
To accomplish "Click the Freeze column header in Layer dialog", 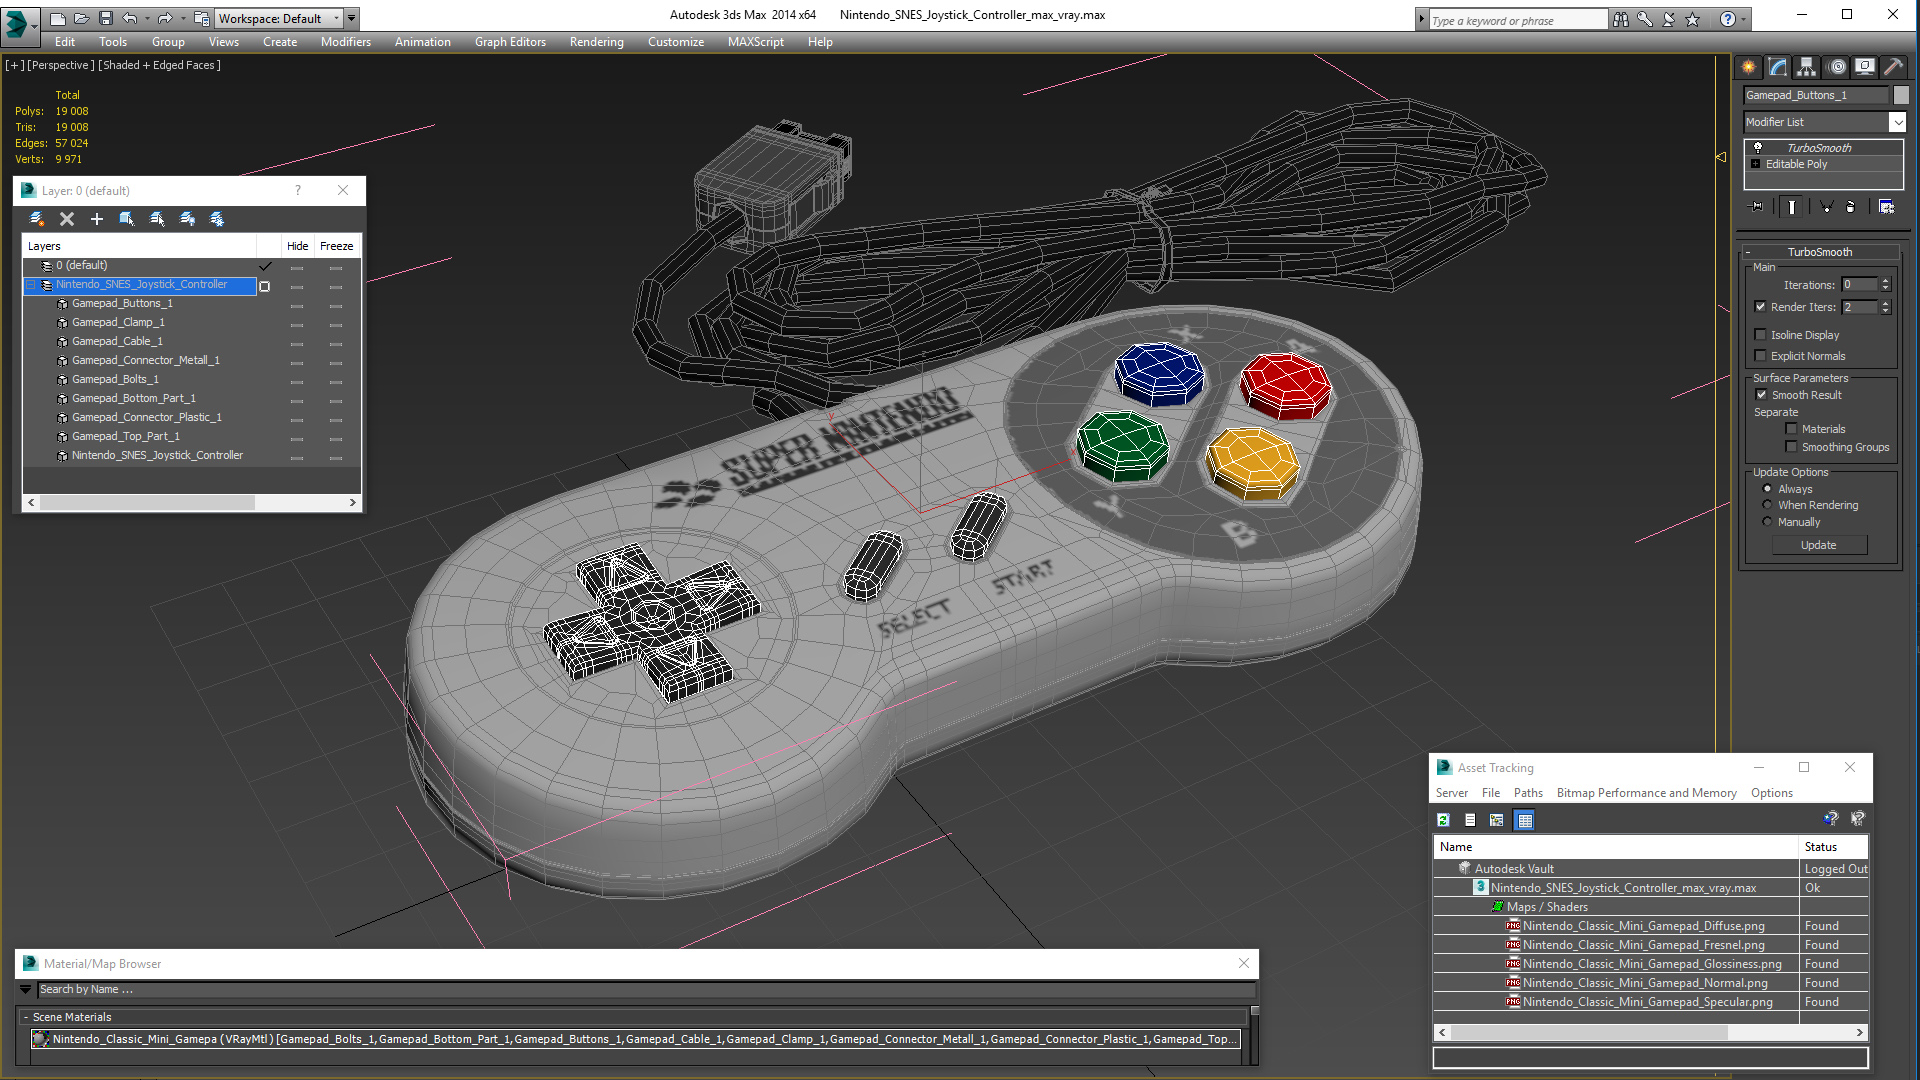I will (336, 246).
